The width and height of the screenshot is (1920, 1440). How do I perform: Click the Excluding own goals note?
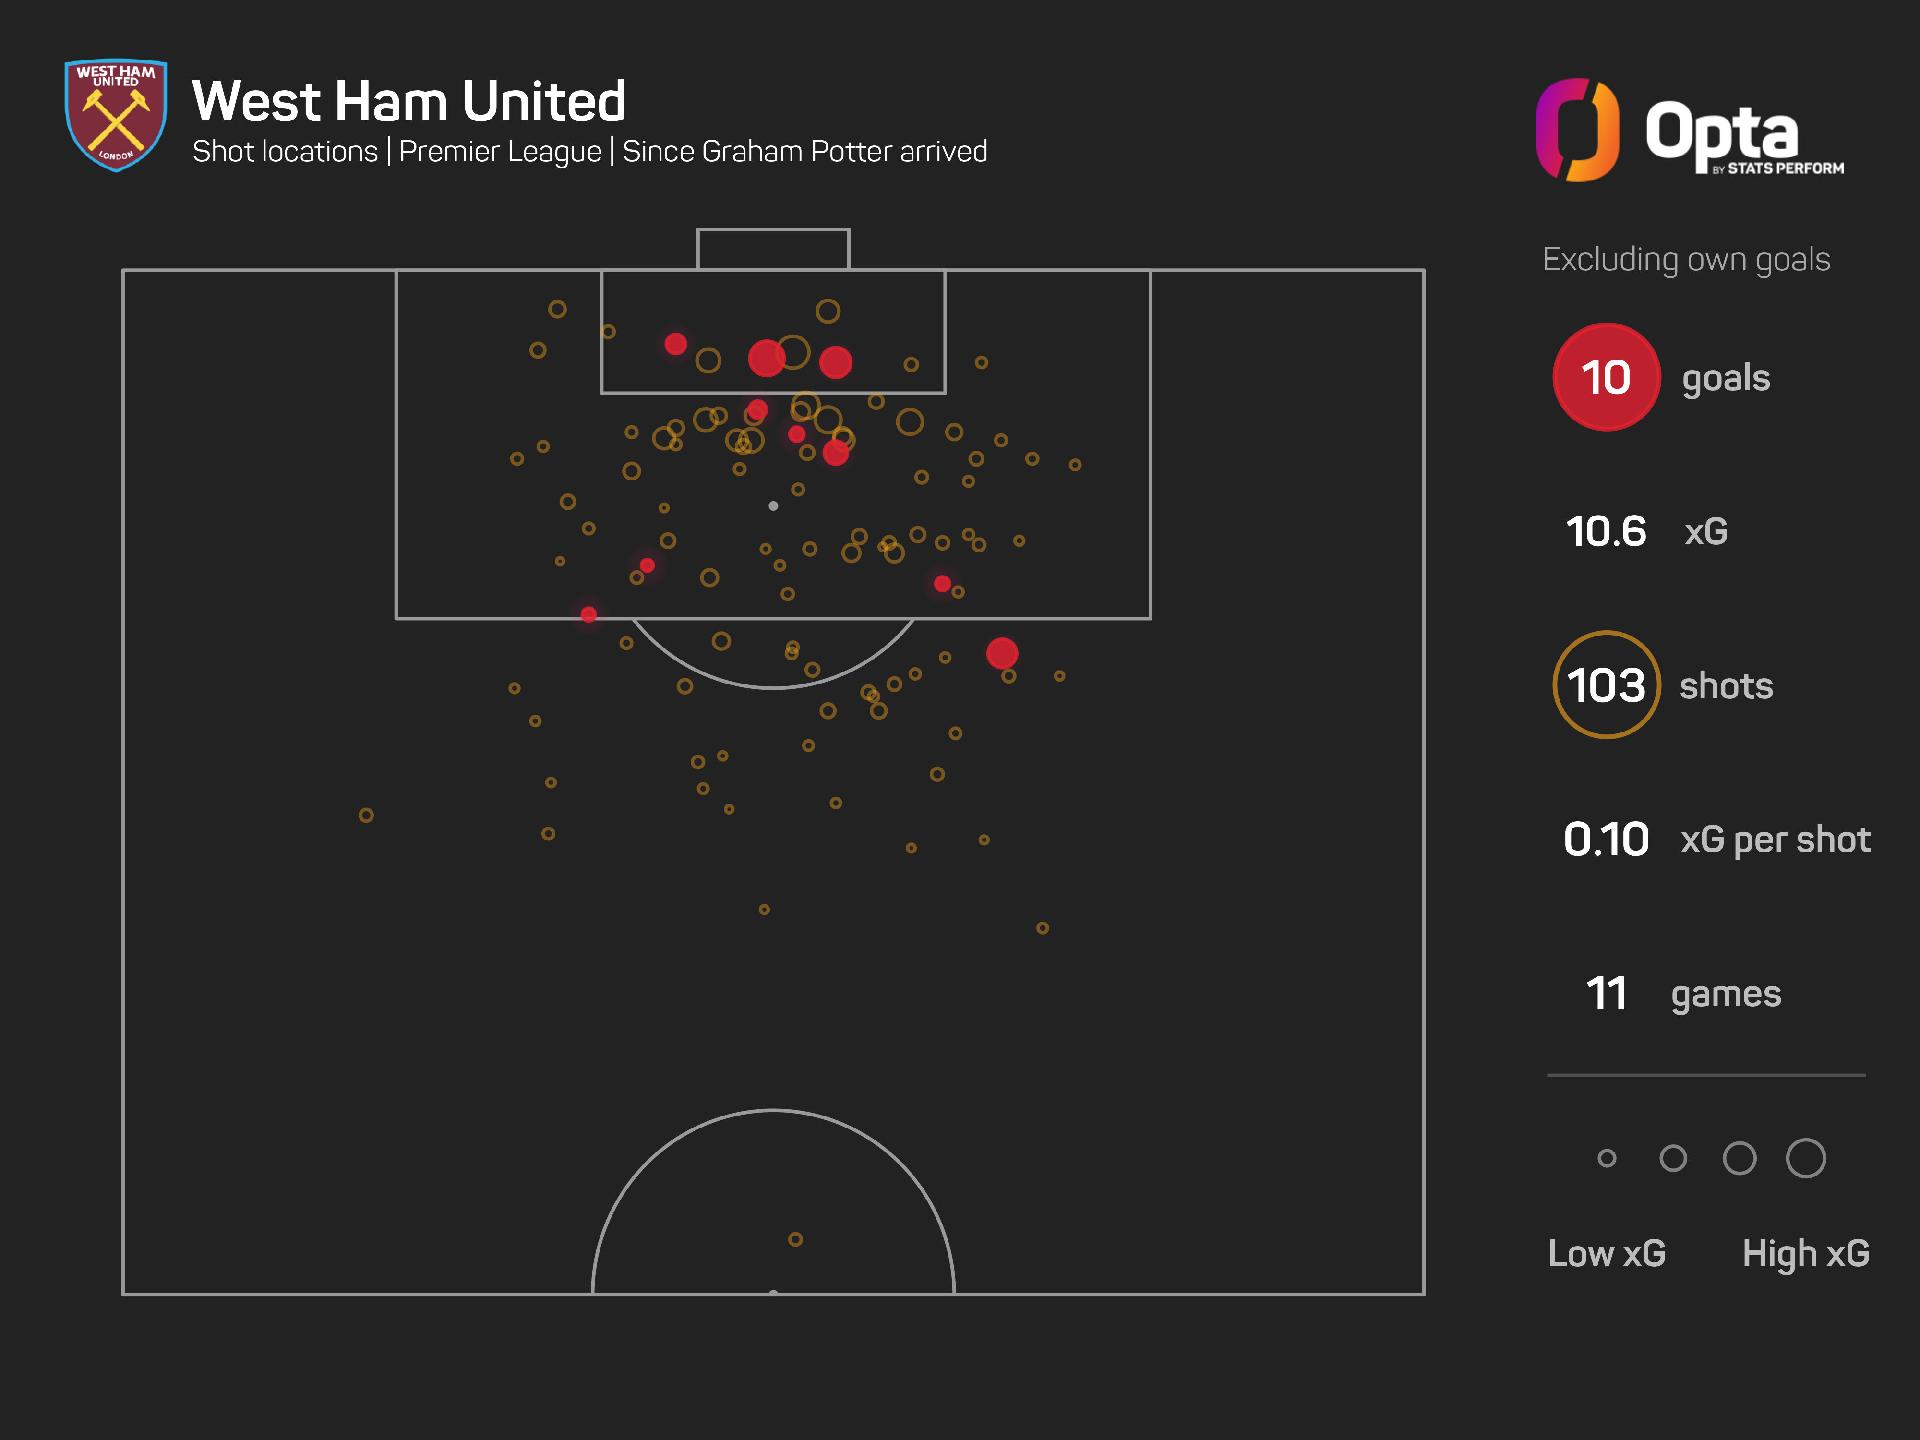pyautogui.click(x=1686, y=259)
